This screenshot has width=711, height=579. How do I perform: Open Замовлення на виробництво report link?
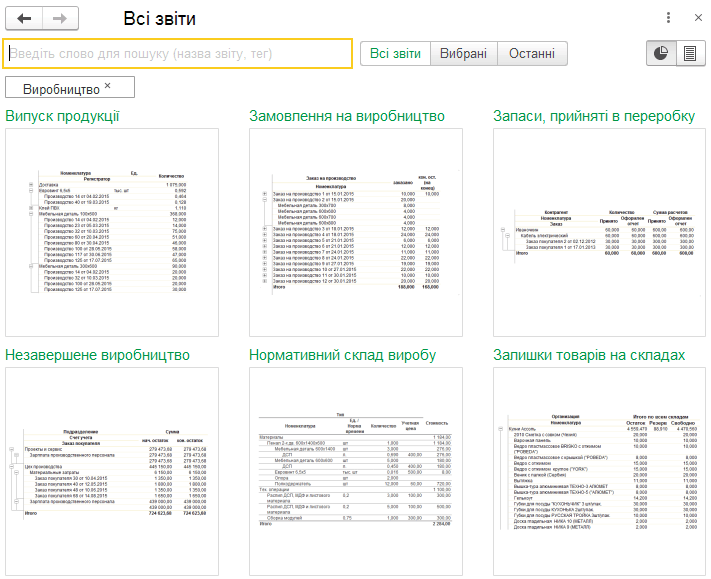[347, 116]
